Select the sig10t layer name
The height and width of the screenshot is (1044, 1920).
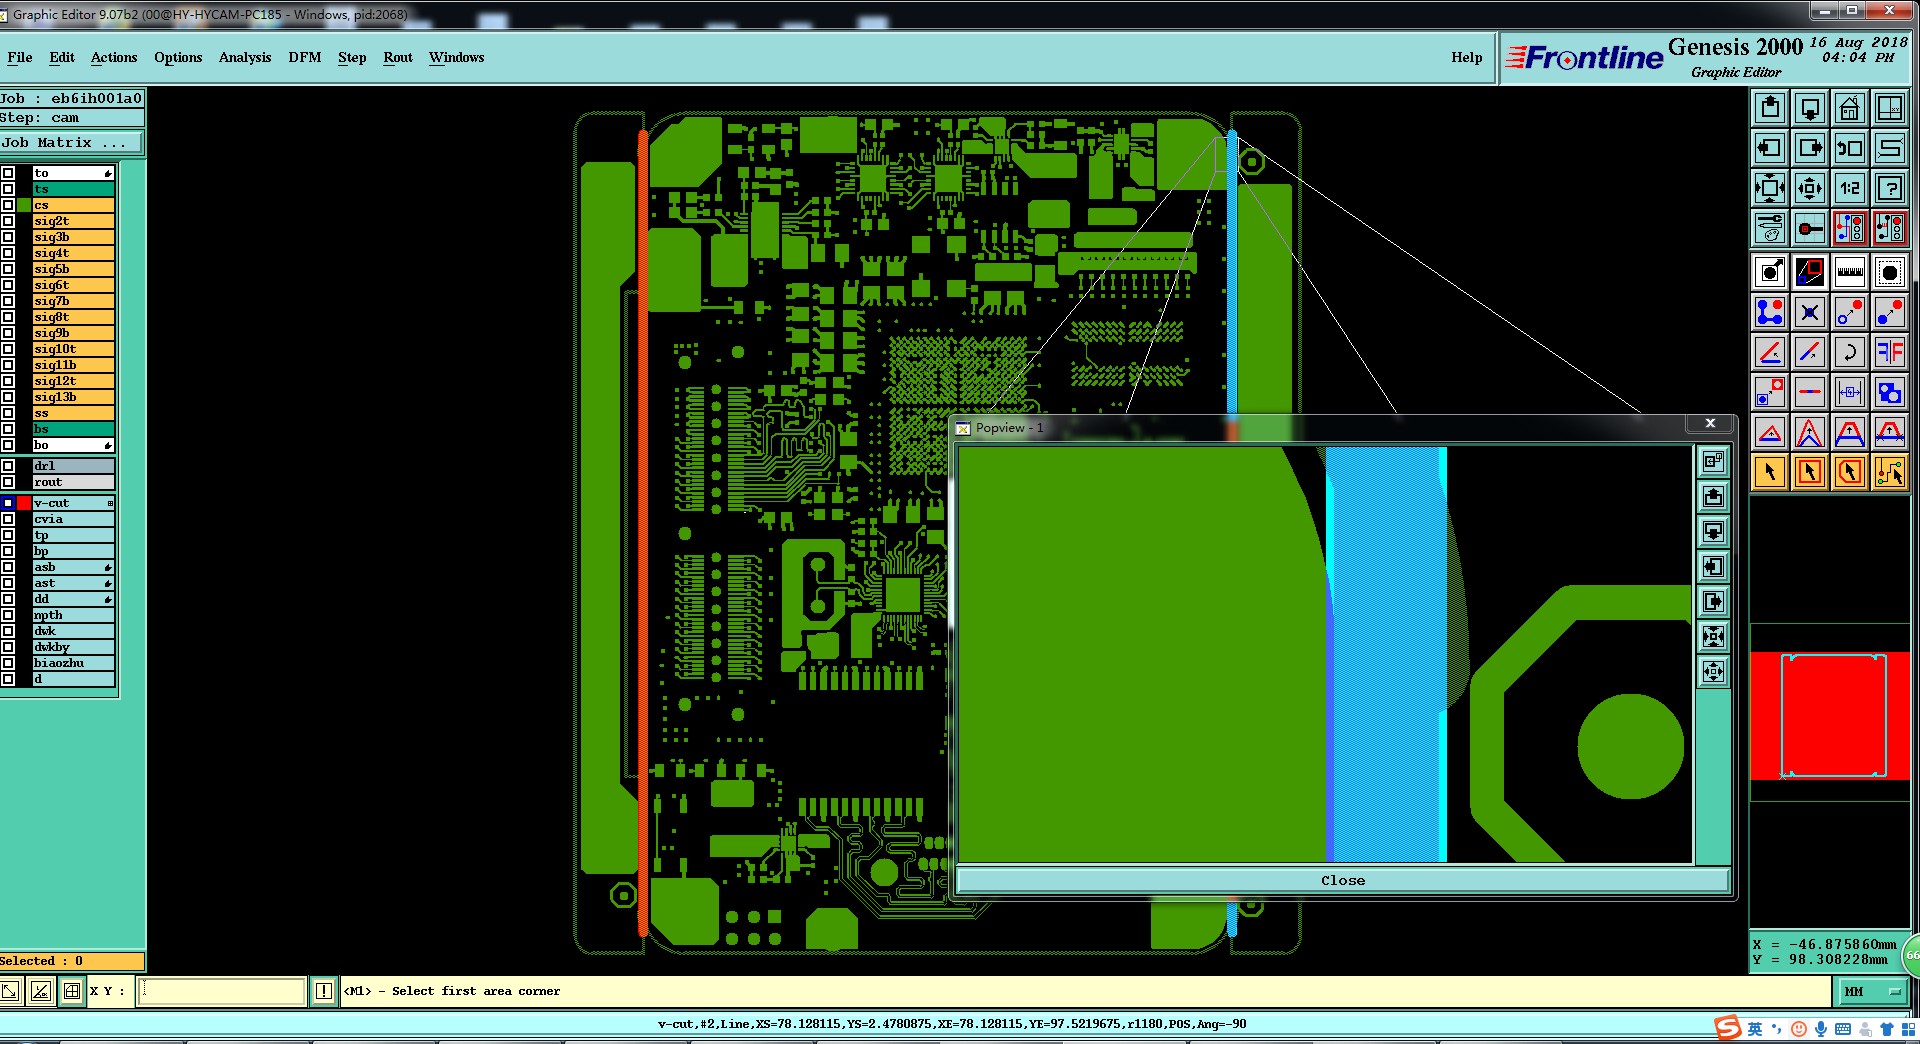pyautogui.click(x=73, y=349)
